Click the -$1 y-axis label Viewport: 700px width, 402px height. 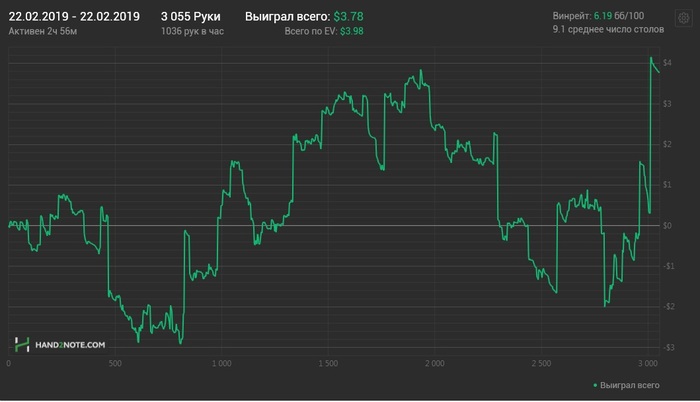pos(668,266)
